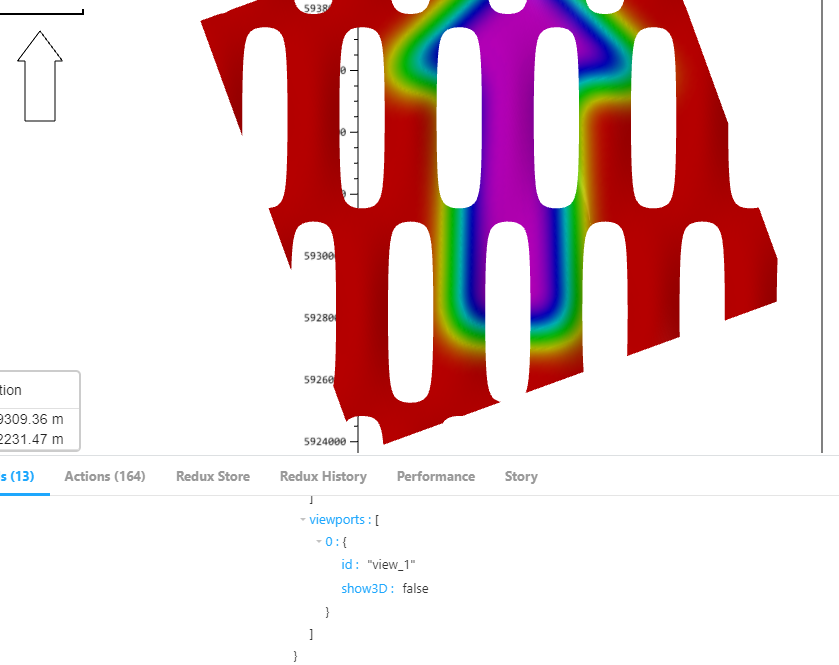Viewport: 839px width, 665px height.
Task: Switch to the Actions (164) tab
Action: (104, 476)
